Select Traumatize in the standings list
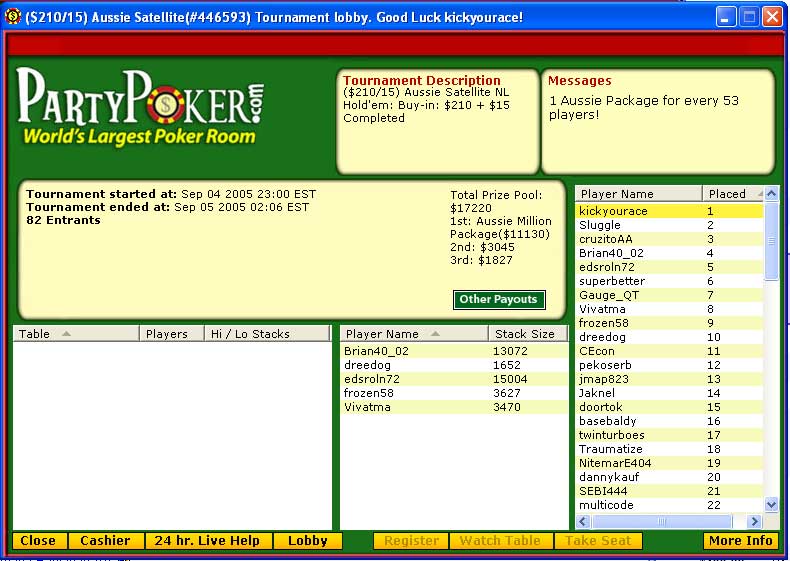790x561 pixels. (669, 449)
